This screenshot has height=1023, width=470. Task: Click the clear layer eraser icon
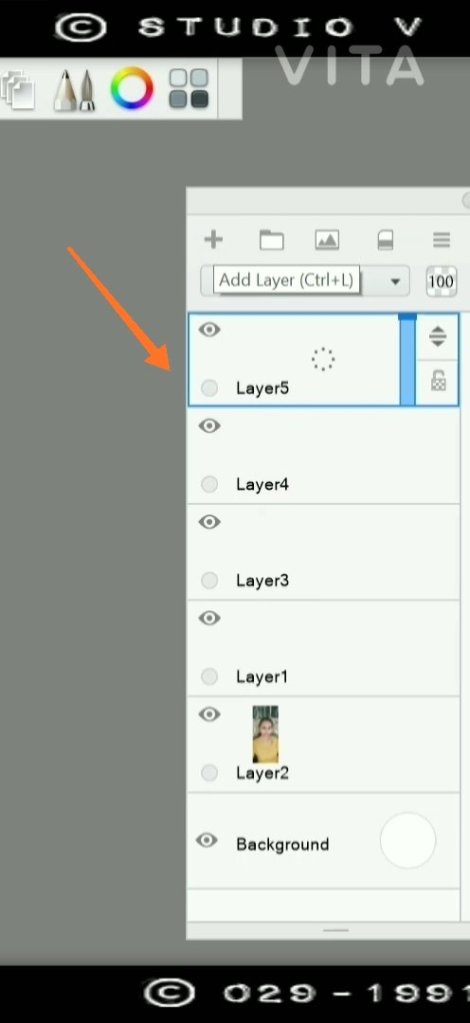[x=385, y=240]
